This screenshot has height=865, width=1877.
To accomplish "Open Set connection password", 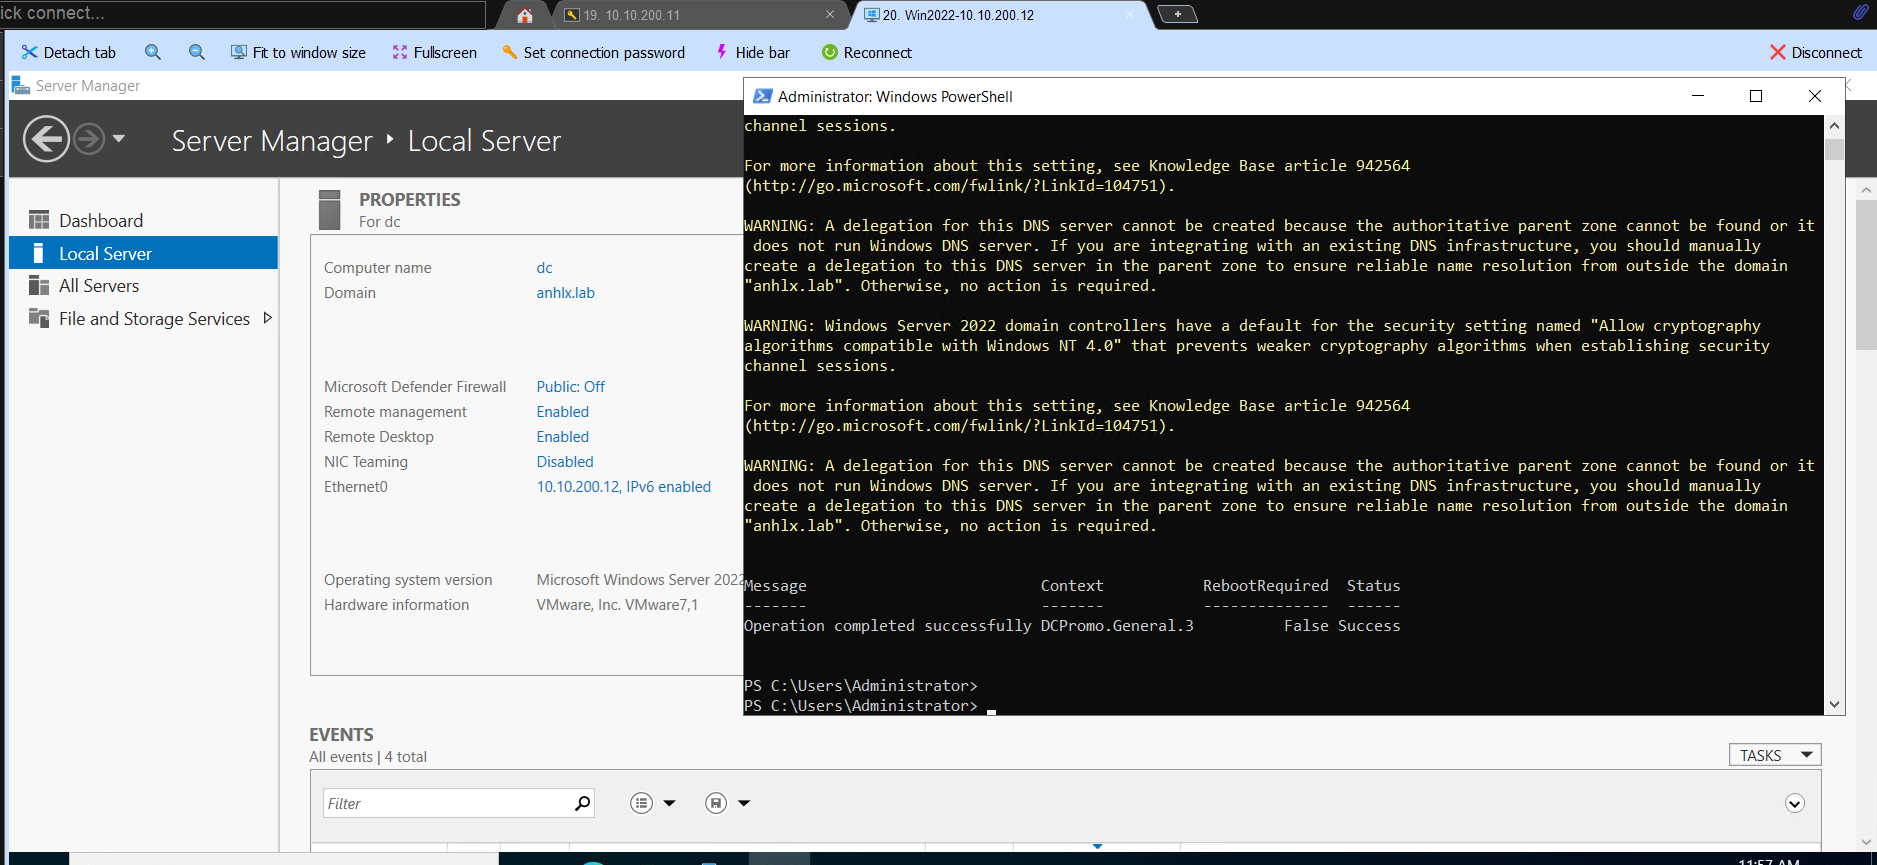I will pos(593,52).
